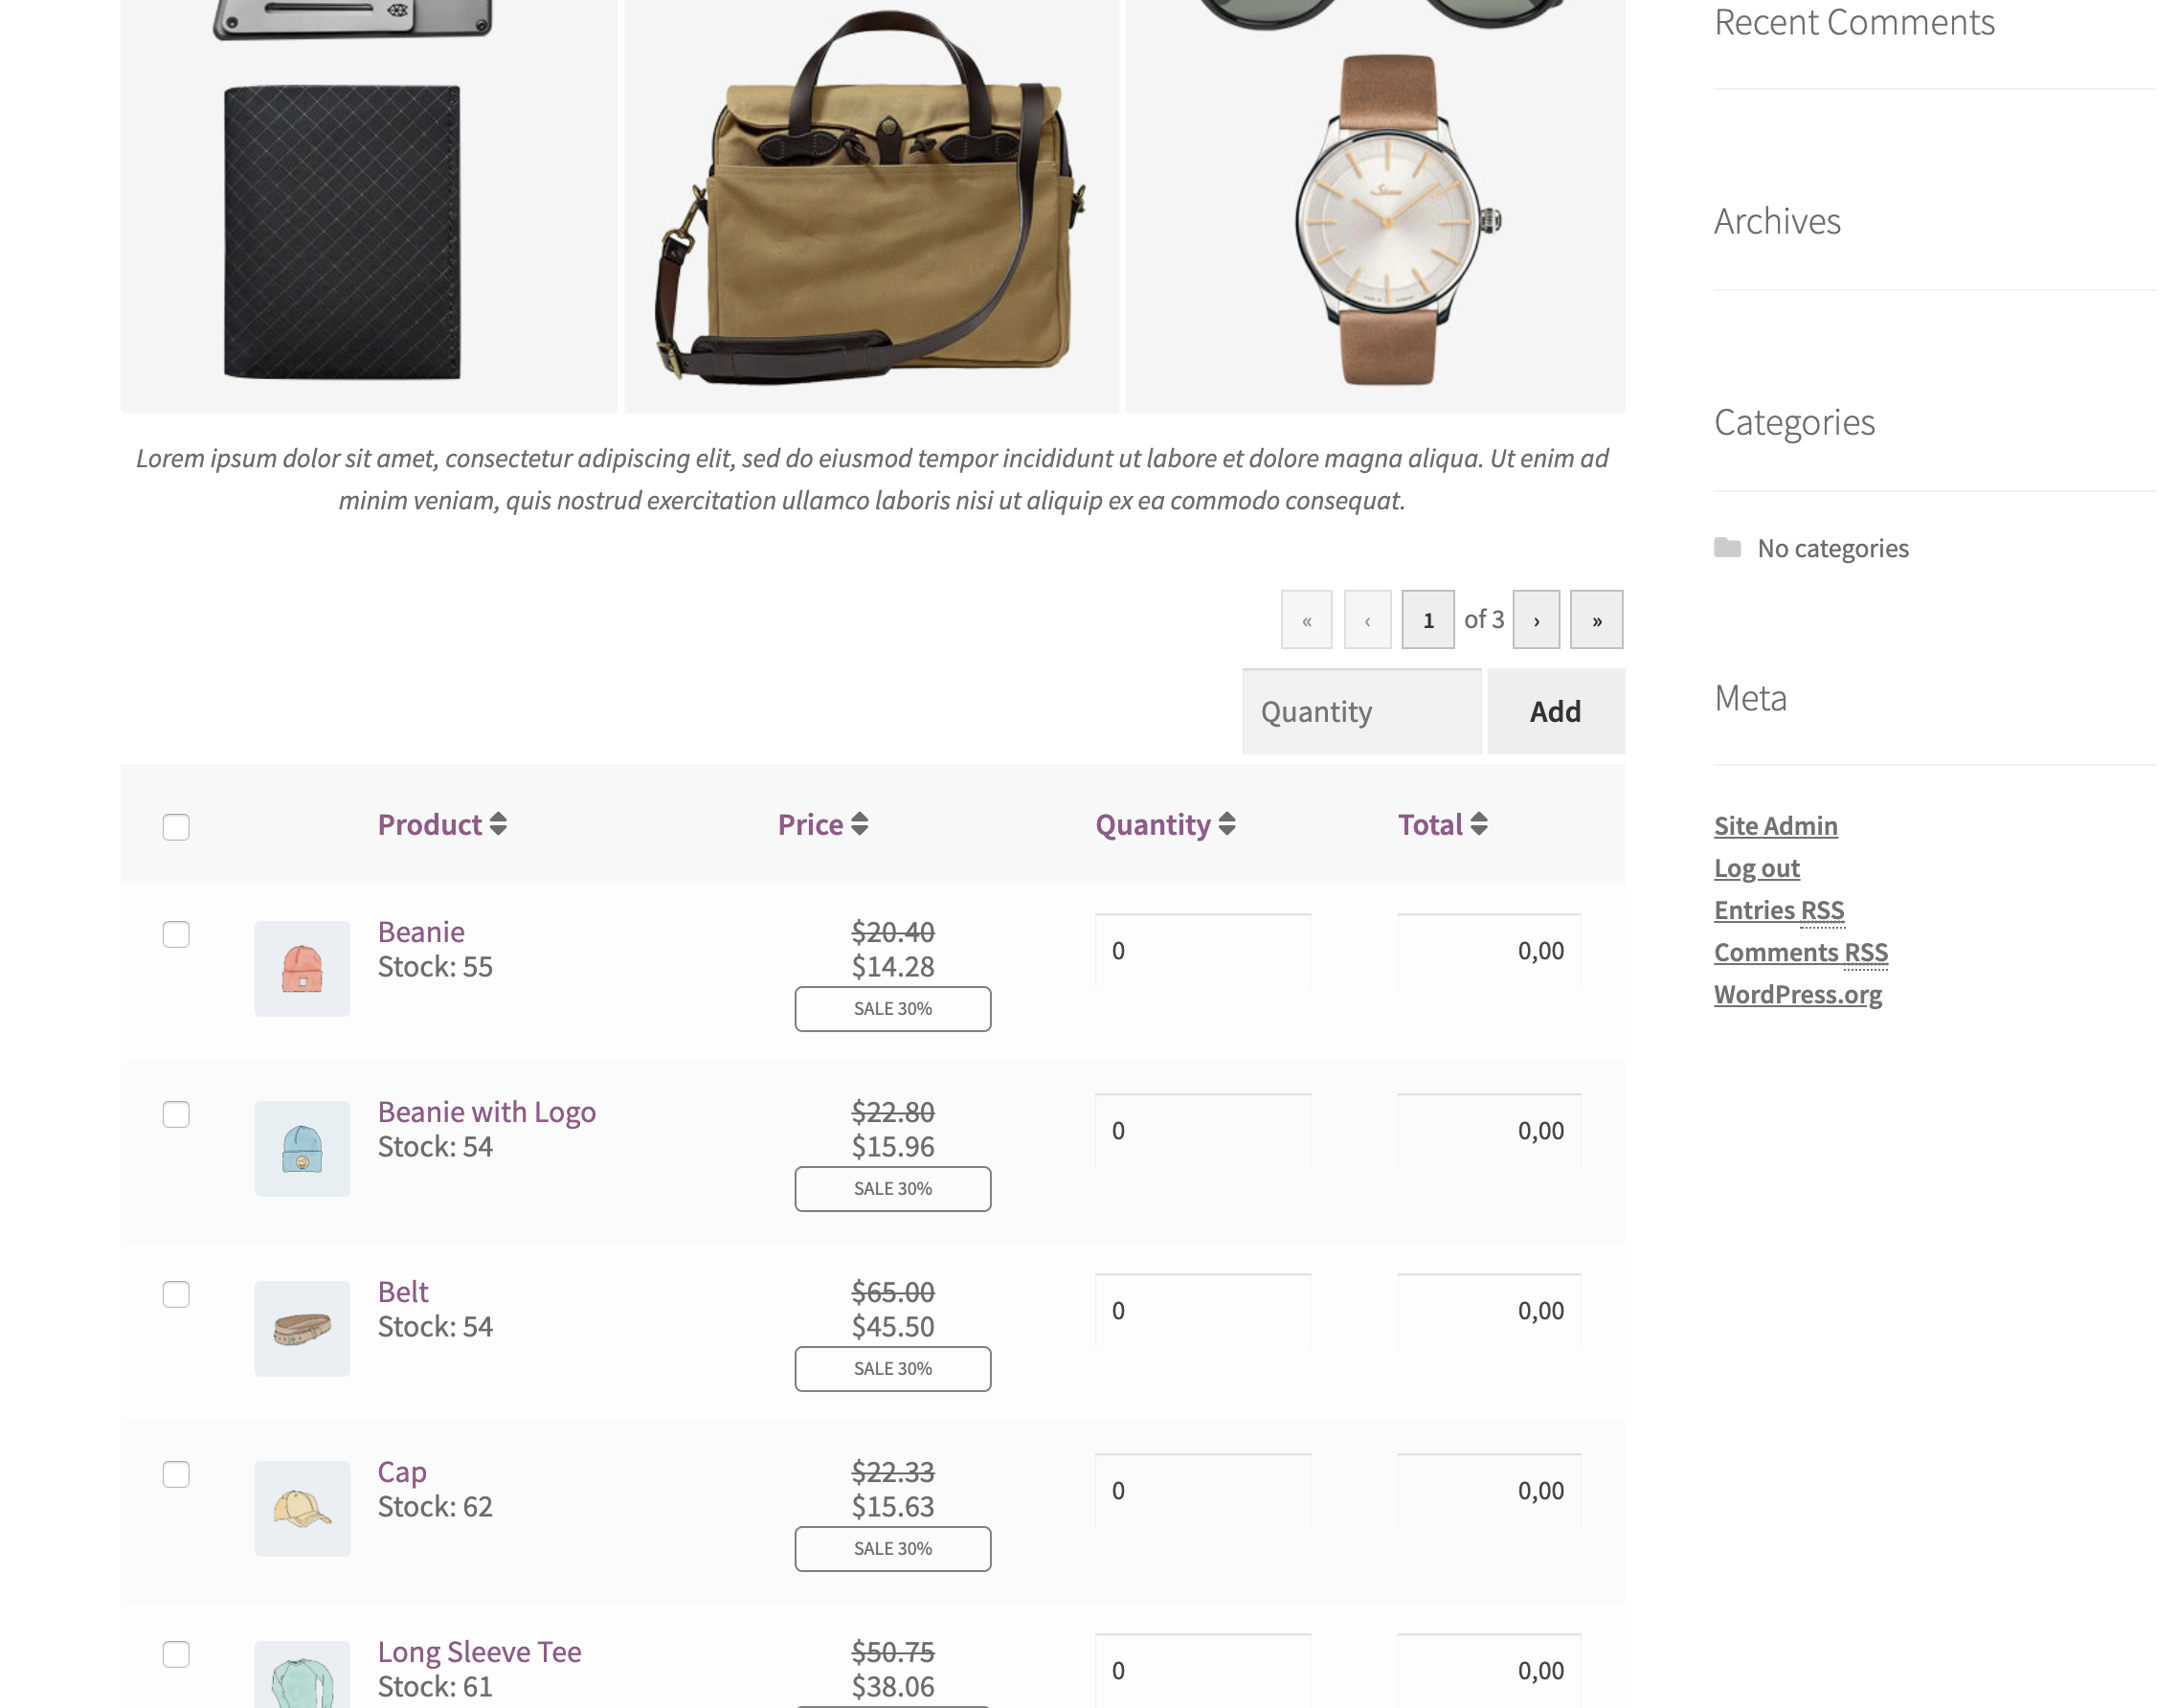The image size is (2179, 1708).
Task: Go to previous page arrow
Action: tap(1367, 620)
